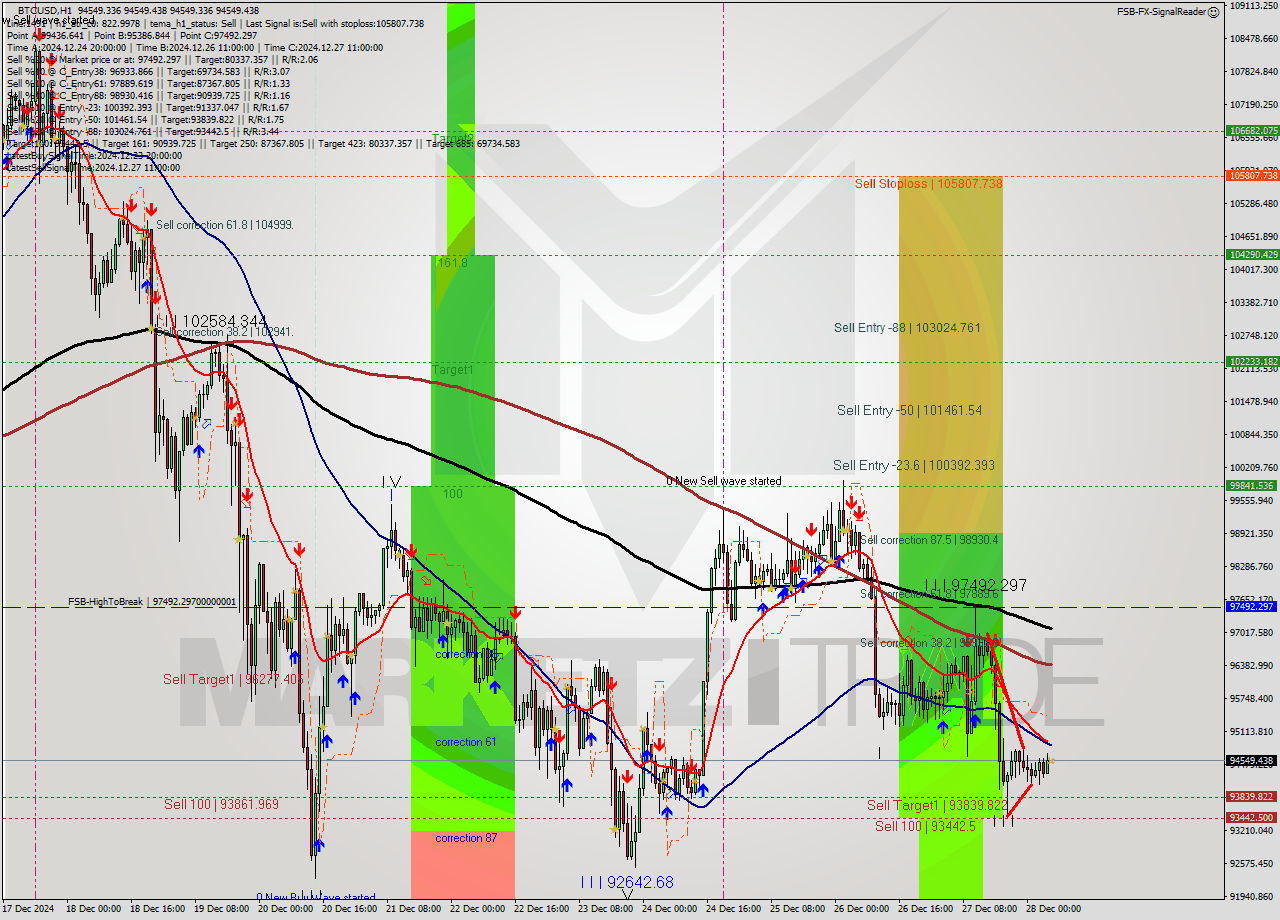
Task: Click the 'Sell correction 38.2 | 102941.' label
Action: click(224, 332)
